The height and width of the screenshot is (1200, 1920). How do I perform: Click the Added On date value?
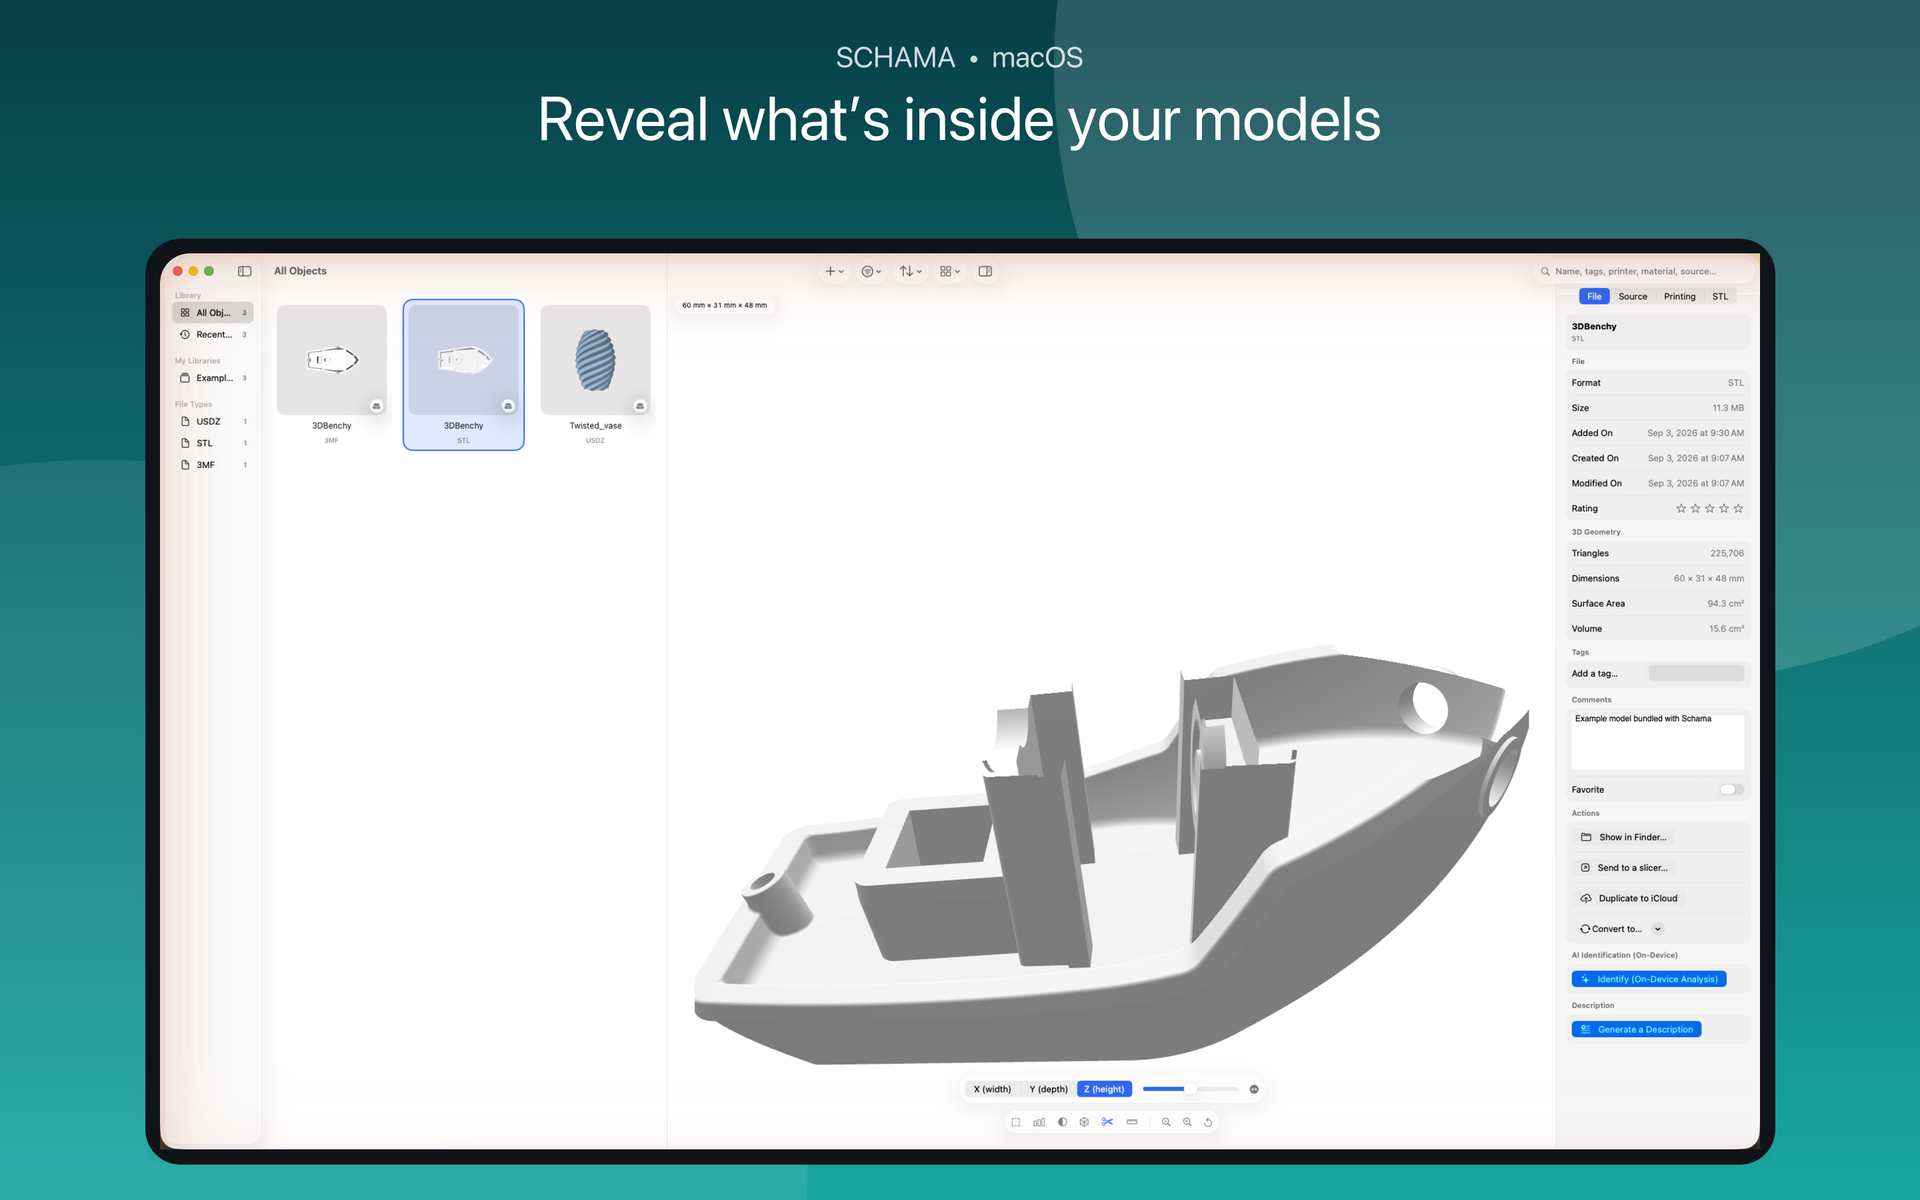(1696, 433)
